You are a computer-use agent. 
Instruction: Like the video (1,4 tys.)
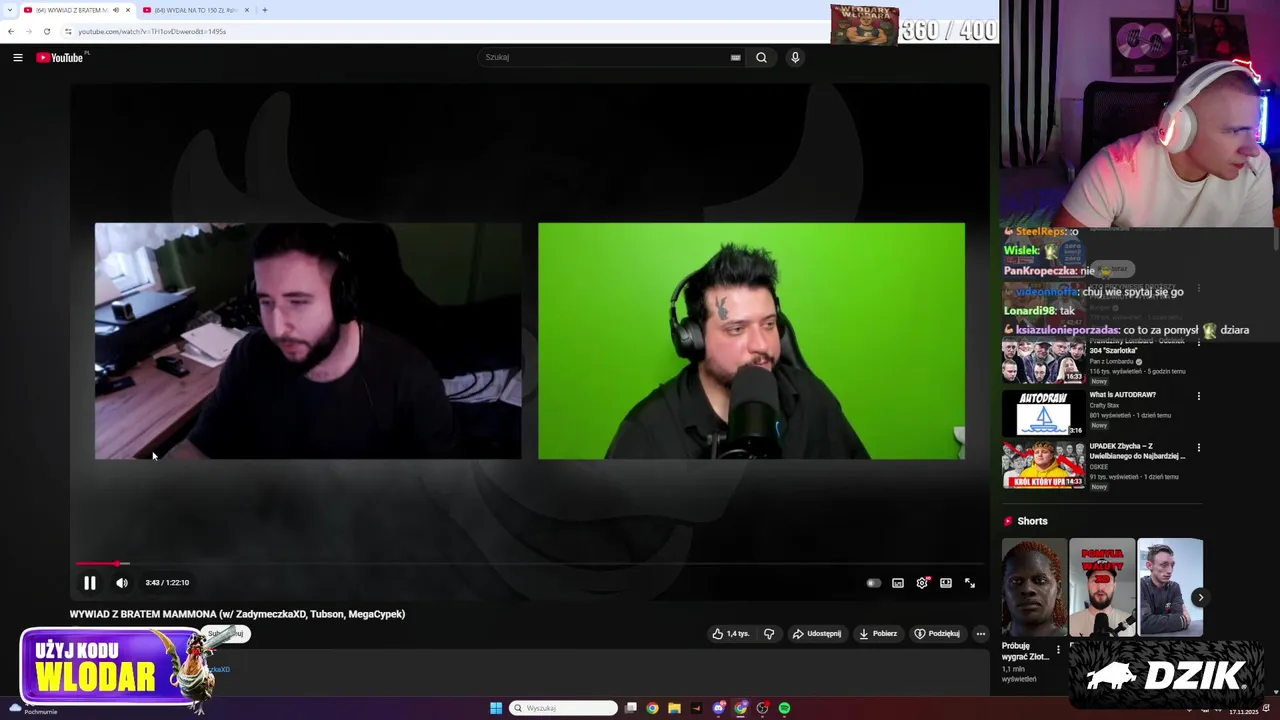click(x=731, y=633)
